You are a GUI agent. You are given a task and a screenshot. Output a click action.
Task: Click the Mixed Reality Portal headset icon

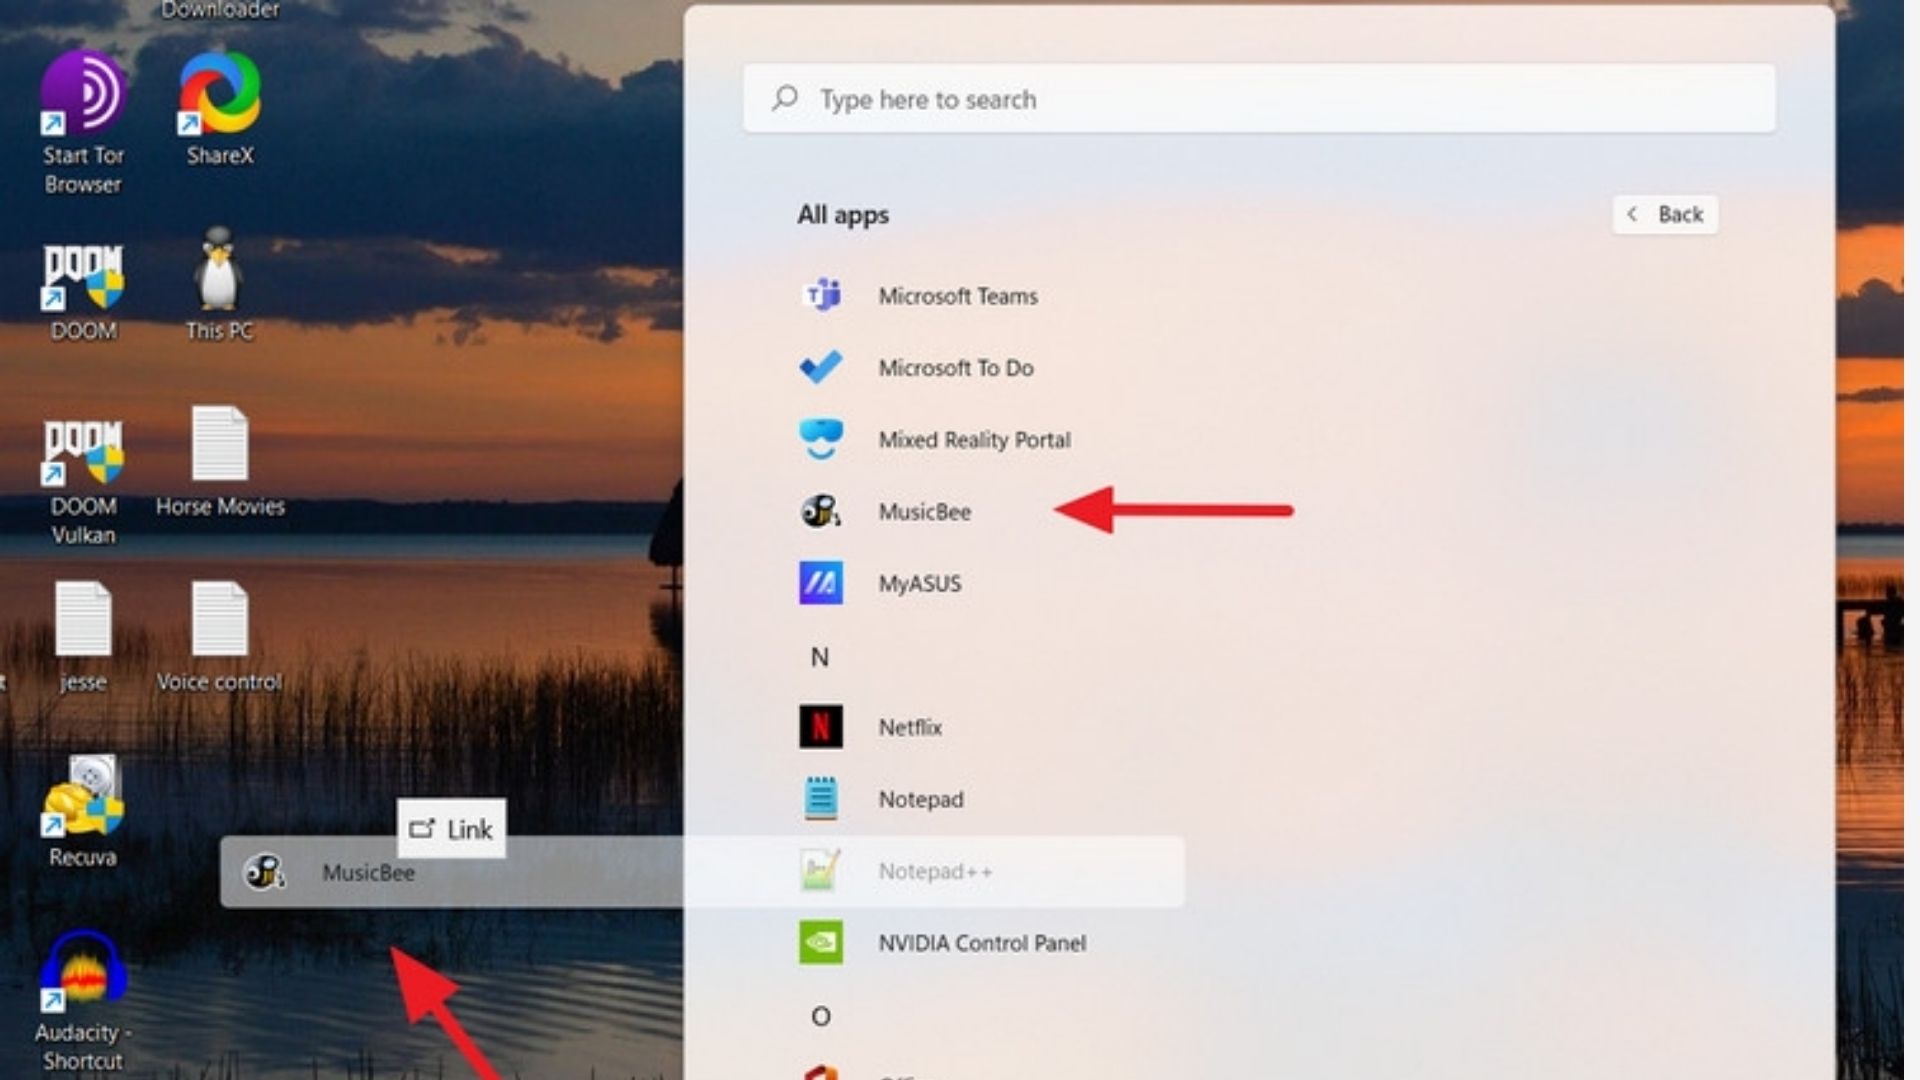[x=821, y=439]
